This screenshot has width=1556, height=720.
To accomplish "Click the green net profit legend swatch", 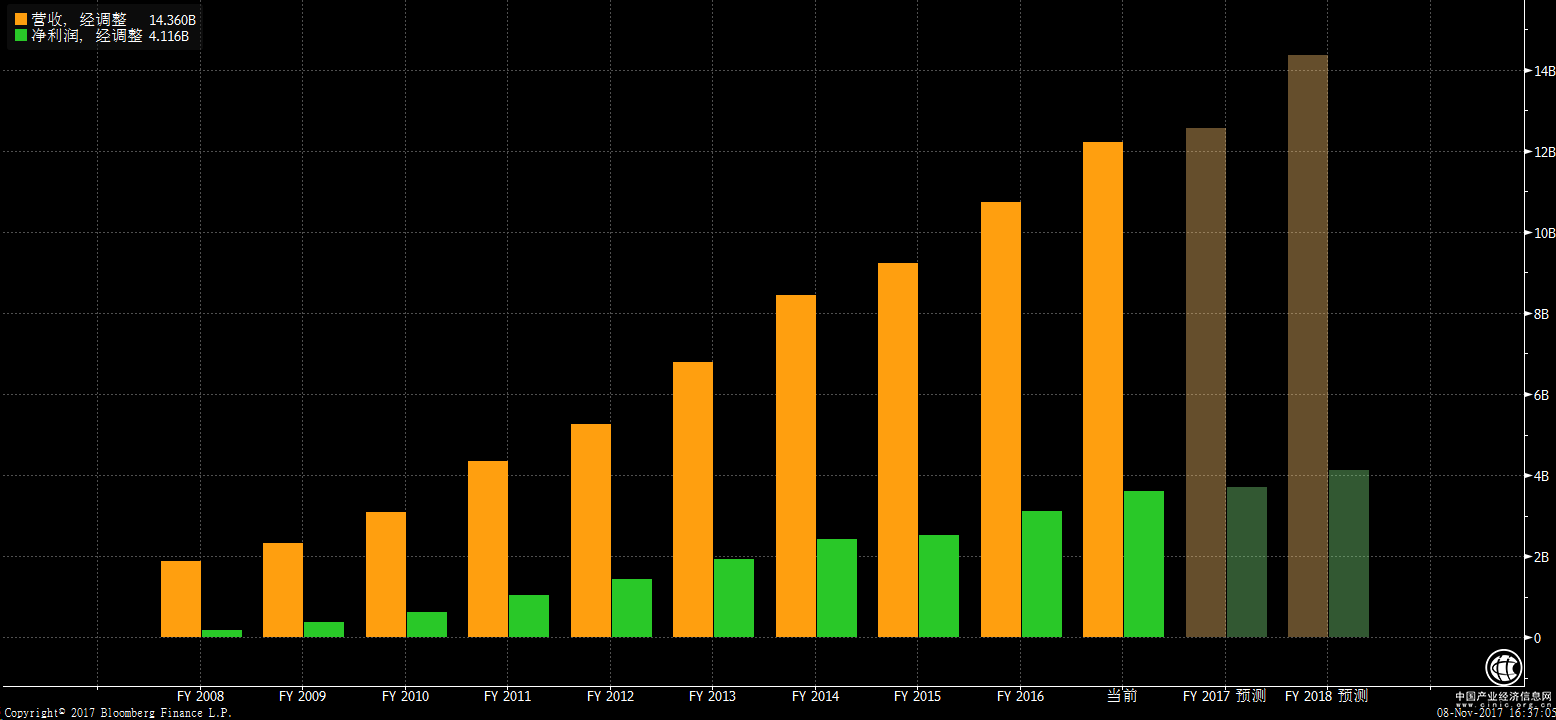I will coord(20,35).
